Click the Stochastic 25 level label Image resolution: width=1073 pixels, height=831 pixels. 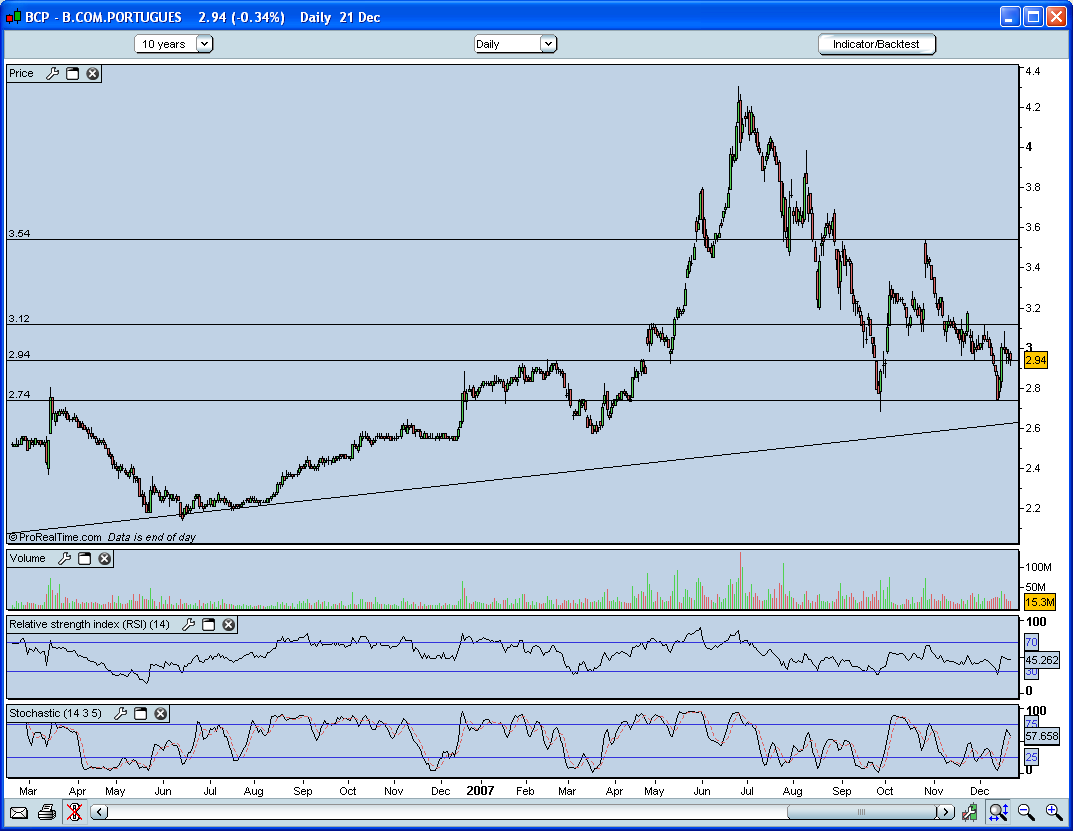click(x=1031, y=756)
